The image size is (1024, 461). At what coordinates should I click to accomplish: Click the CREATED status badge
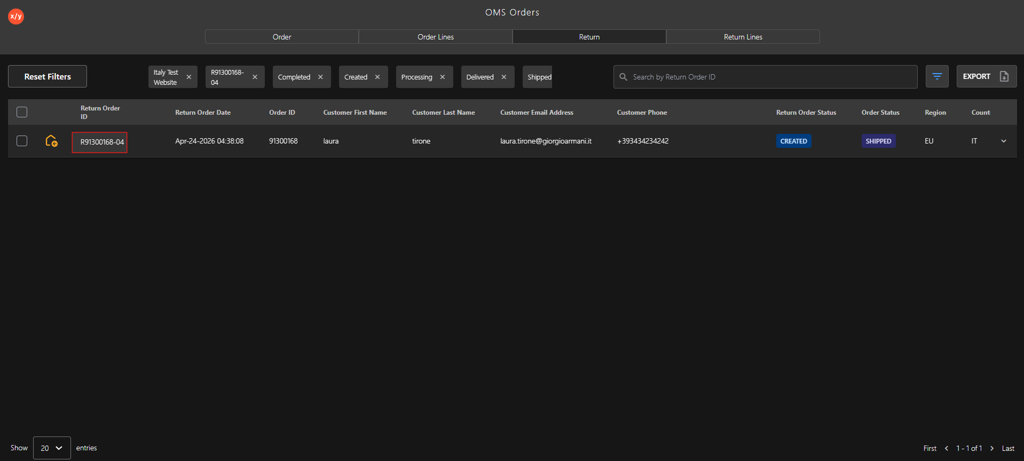click(x=793, y=141)
